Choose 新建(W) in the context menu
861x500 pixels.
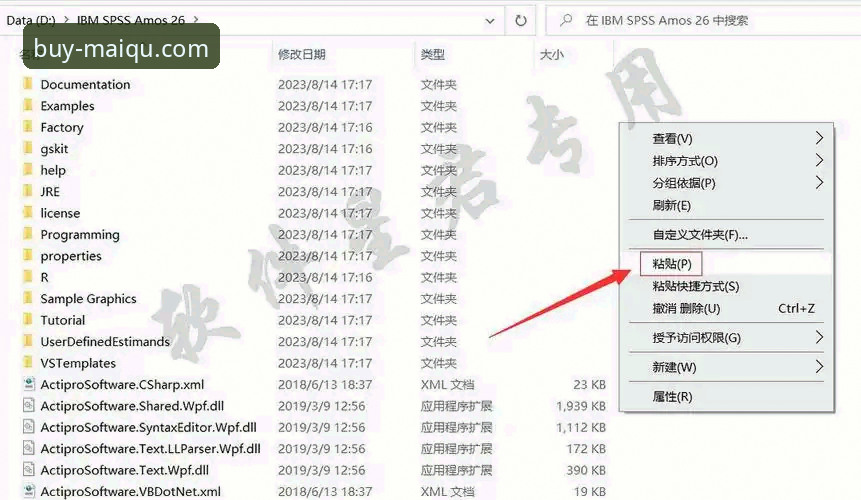tap(726, 367)
